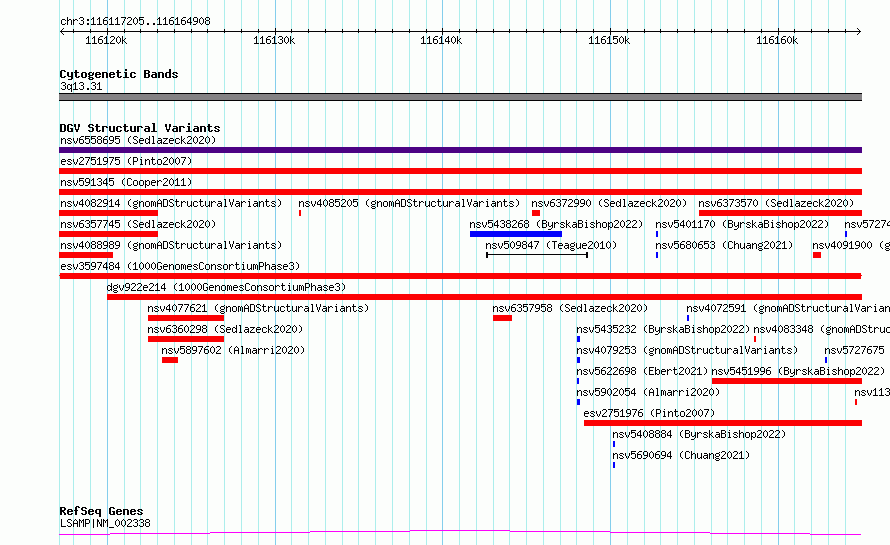Click the nsv591345 (Cooper2011) label
This screenshot has width=890, height=545.
(x=126, y=182)
